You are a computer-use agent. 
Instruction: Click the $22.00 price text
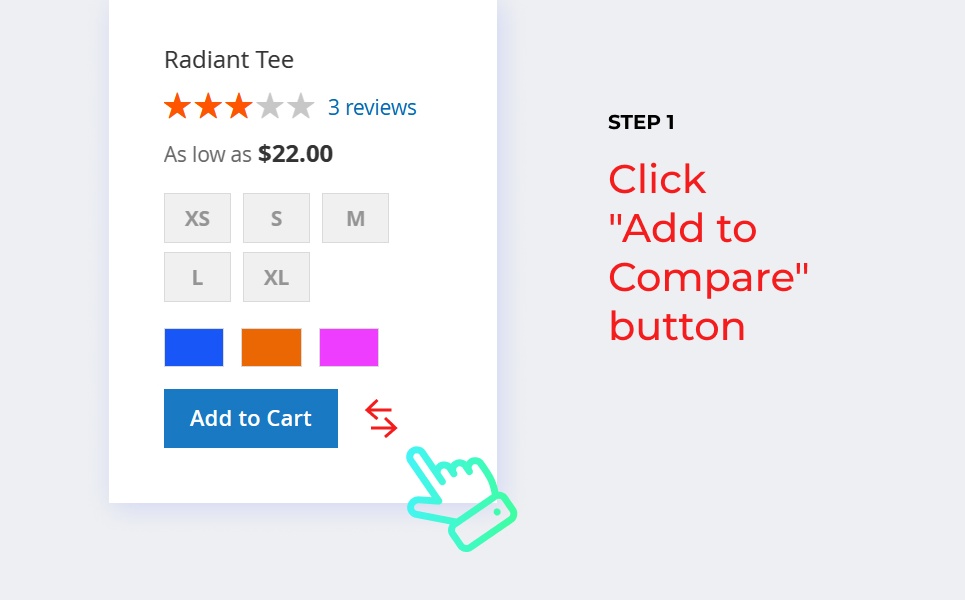tap(295, 154)
